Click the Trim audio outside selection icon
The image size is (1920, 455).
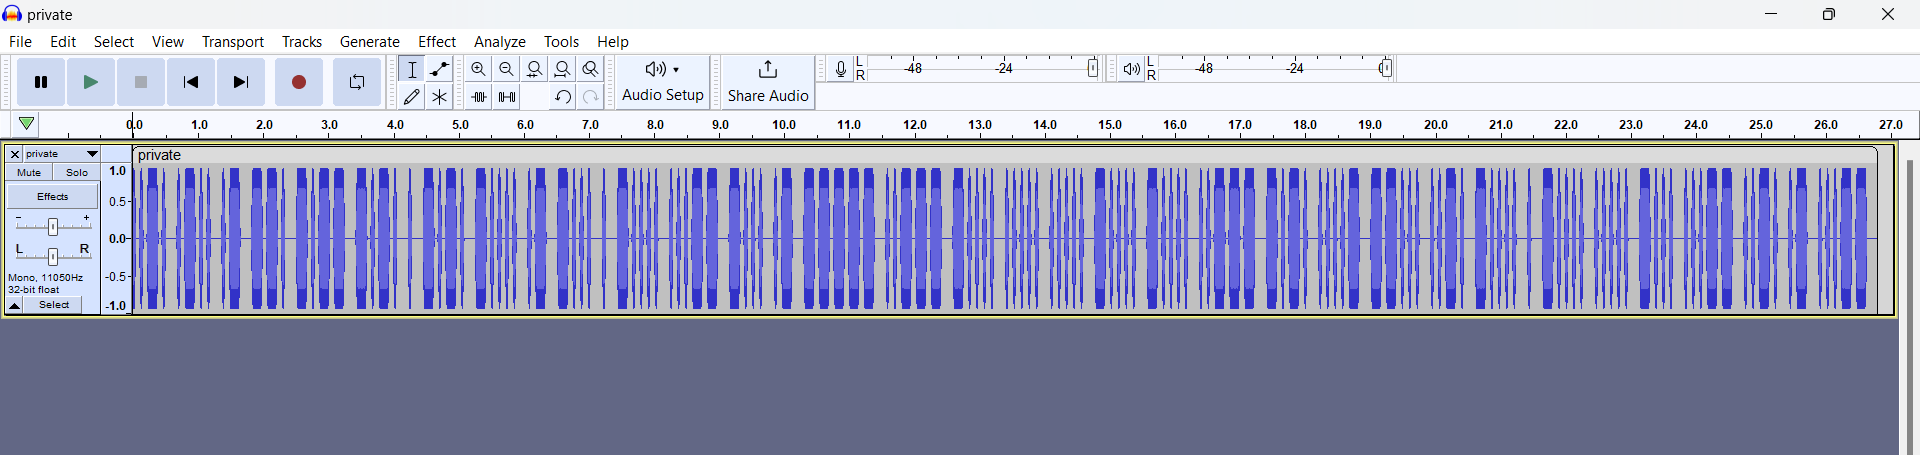coord(479,97)
